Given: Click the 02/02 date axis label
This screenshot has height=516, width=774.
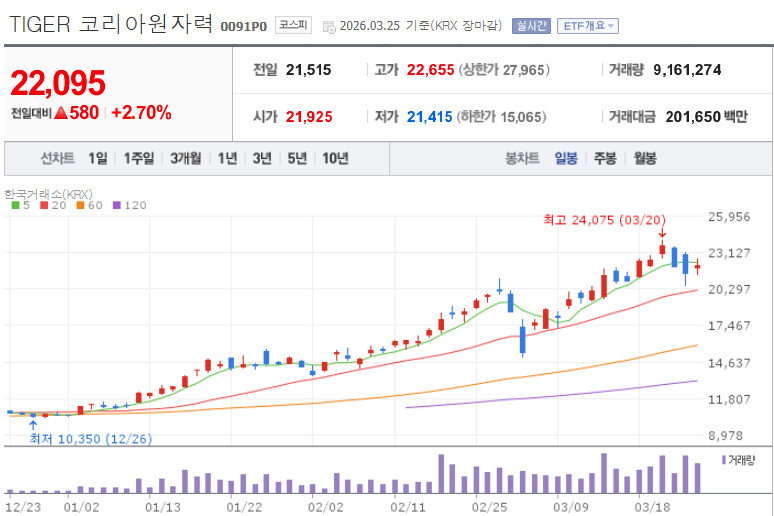Looking at the screenshot, I should coord(325,507).
